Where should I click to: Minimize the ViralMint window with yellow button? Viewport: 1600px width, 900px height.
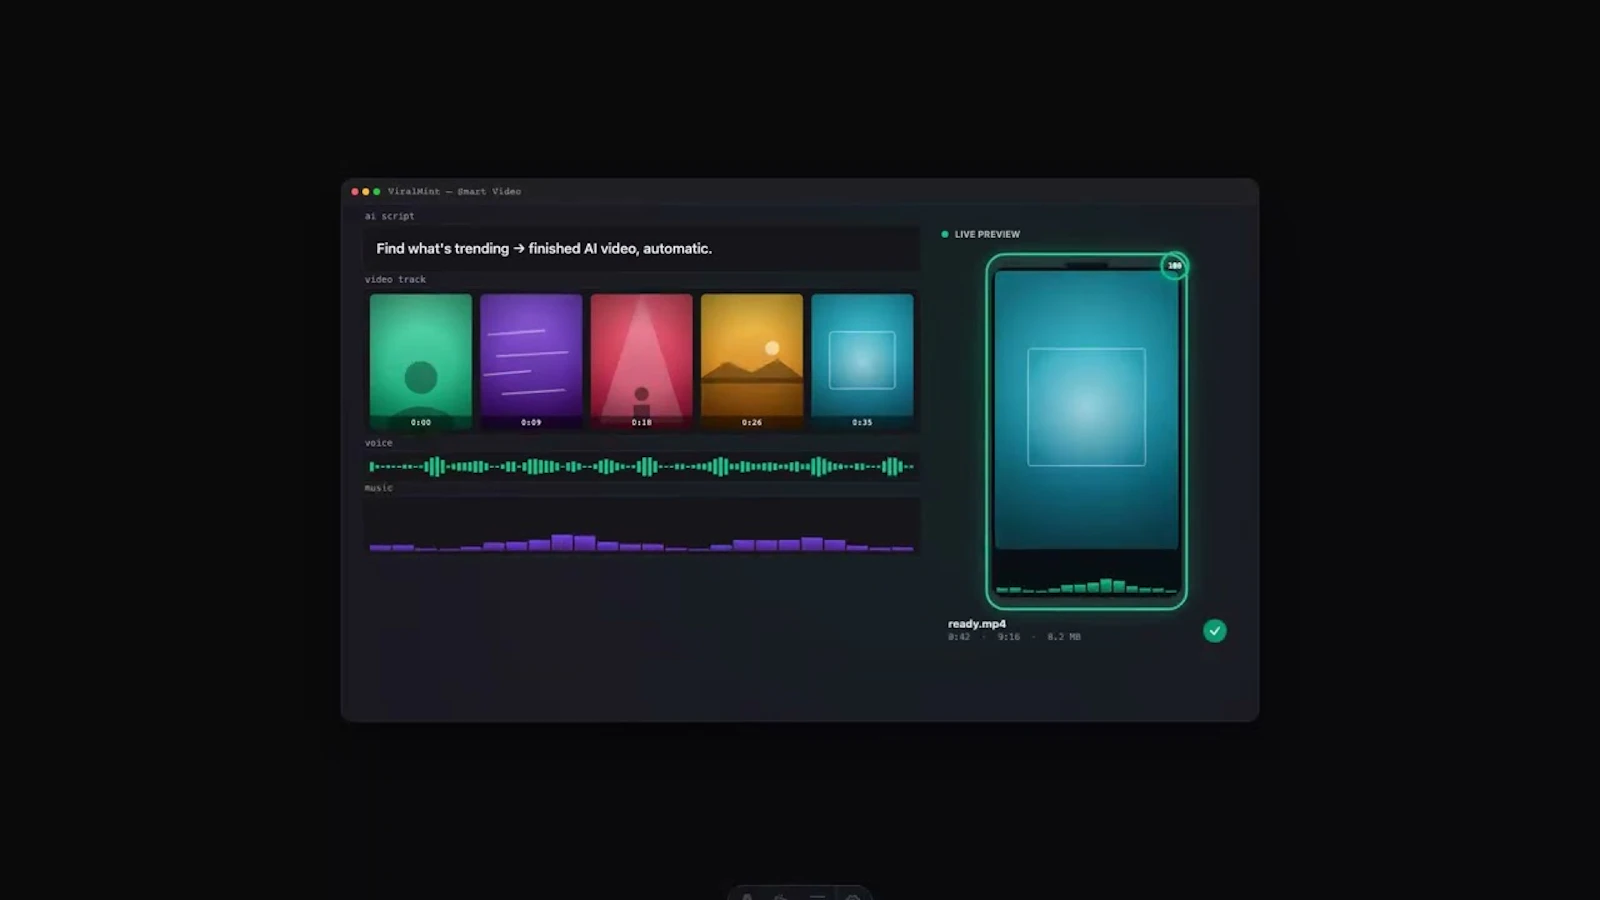[x=366, y=191]
